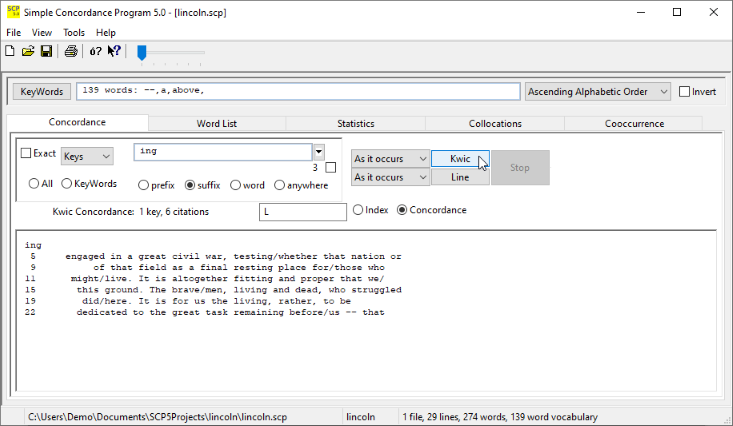This screenshot has width=733, height=426.
Task: Click the New file icon
Action: point(10,51)
